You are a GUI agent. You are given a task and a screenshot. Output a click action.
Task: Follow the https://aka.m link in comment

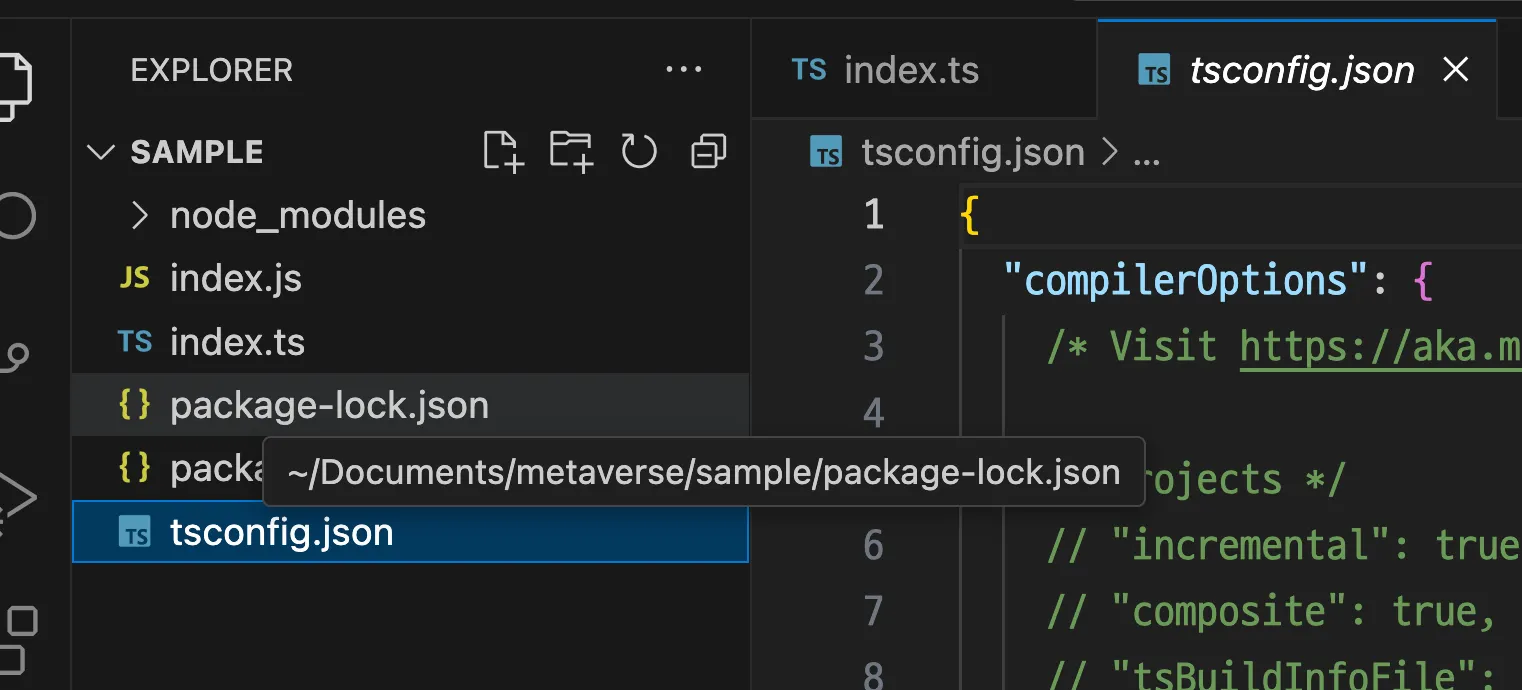point(1380,346)
